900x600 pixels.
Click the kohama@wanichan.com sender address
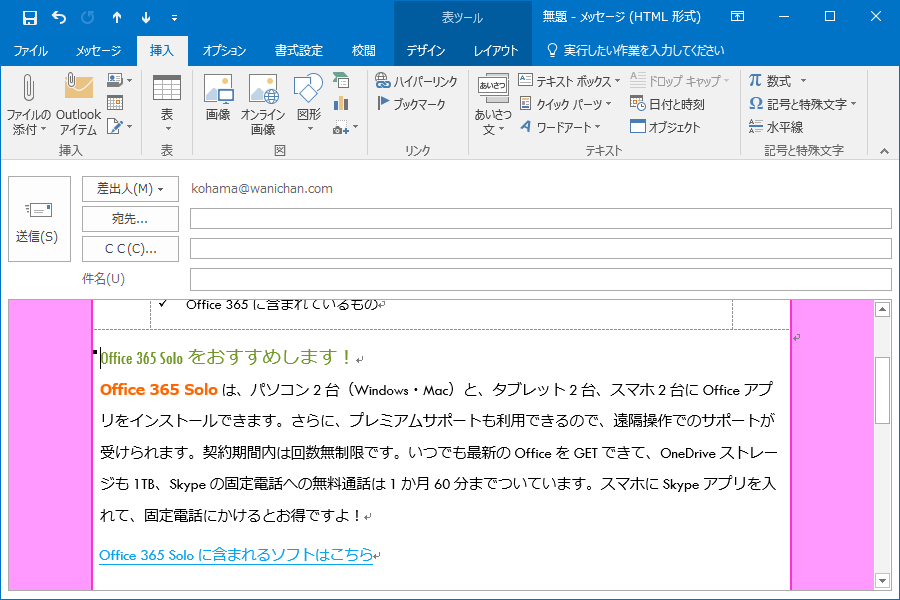(262, 189)
